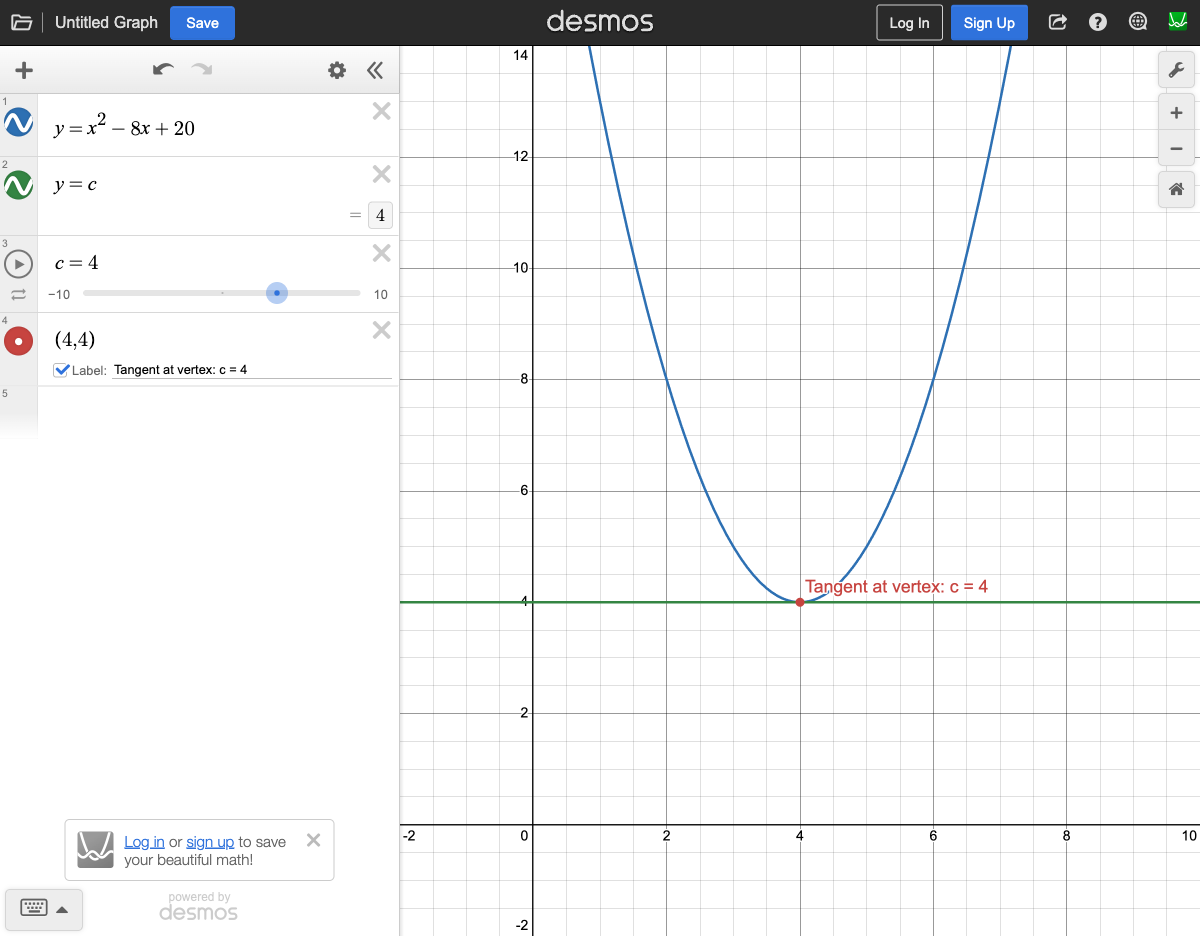The image size is (1200, 936).
Task: Zoom out on the graph
Action: coord(1176,149)
